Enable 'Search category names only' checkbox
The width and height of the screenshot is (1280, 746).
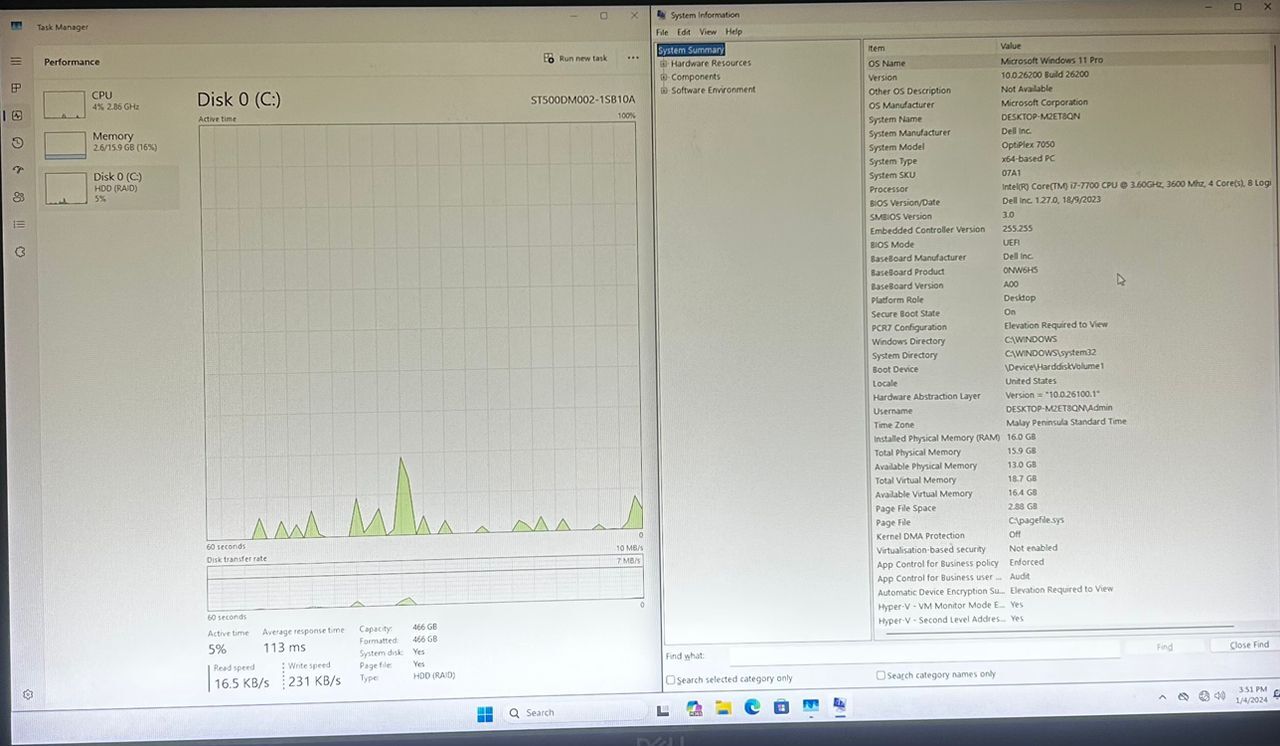pyautogui.click(x=881, y=675)
